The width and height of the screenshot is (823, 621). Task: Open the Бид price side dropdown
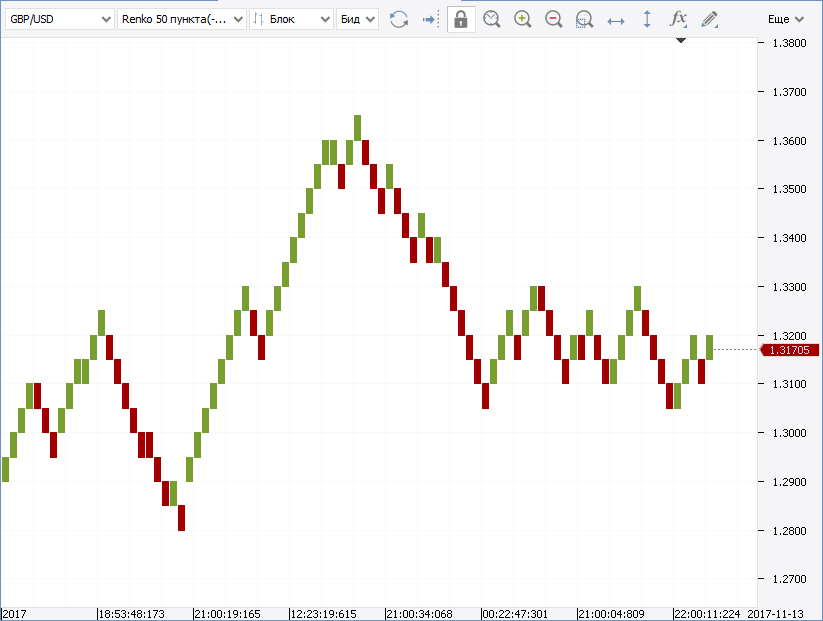tap(357, 19)
